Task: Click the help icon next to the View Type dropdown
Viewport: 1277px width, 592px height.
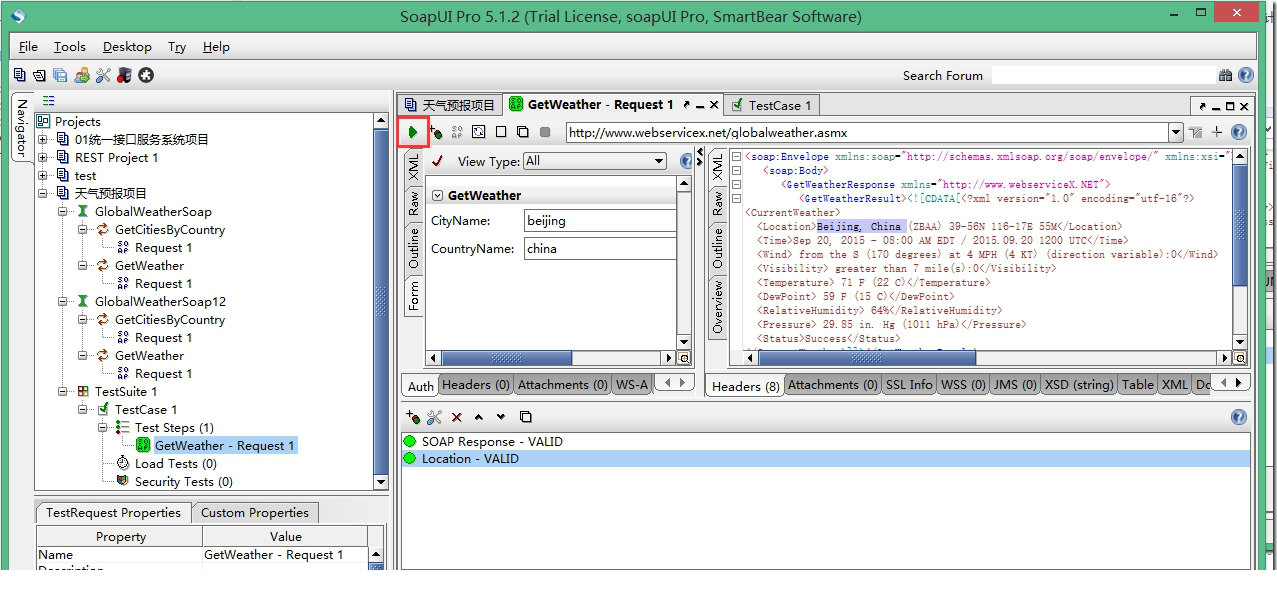Action: pos(686,161)
